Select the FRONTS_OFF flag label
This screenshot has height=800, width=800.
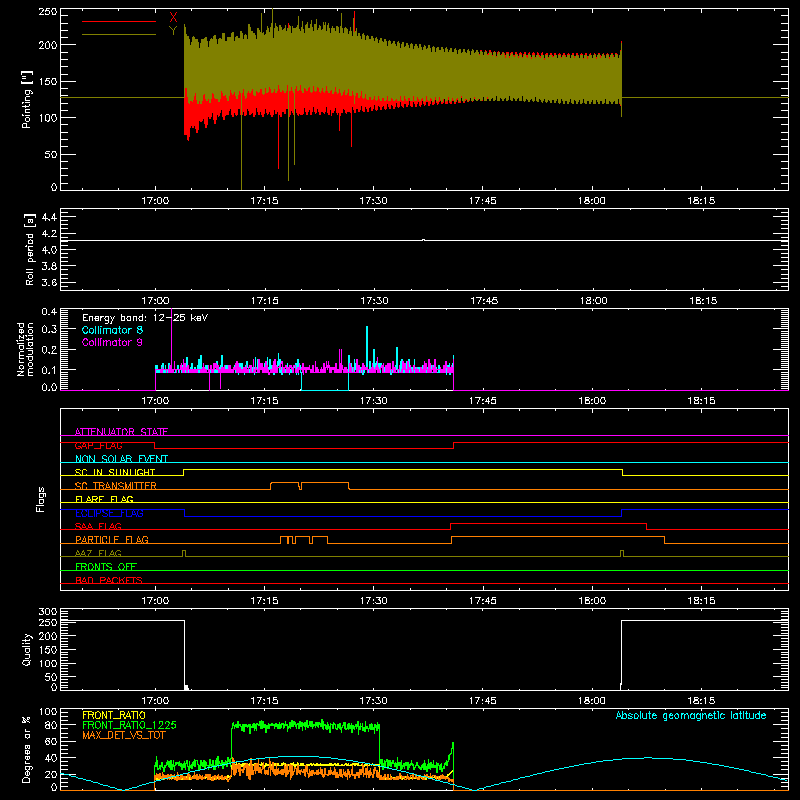tap(106, 566)
